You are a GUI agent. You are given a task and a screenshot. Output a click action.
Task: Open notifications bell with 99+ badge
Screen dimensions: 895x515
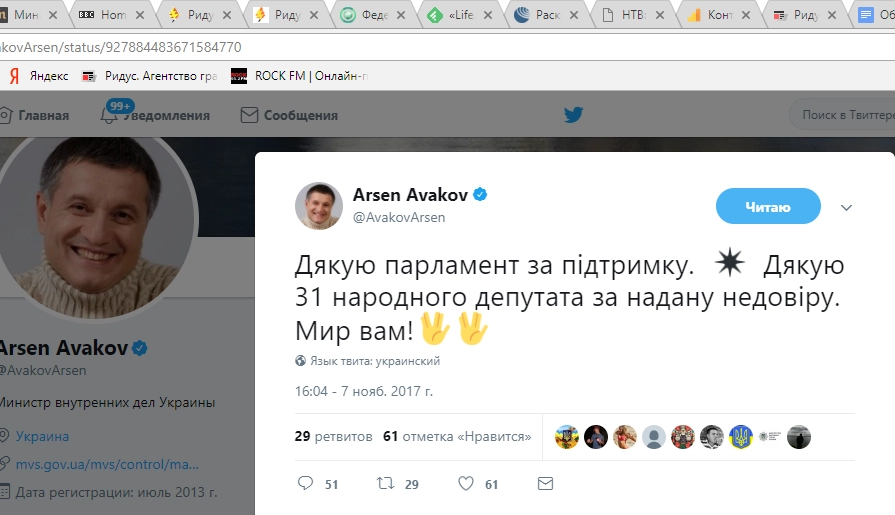(109, 115)
